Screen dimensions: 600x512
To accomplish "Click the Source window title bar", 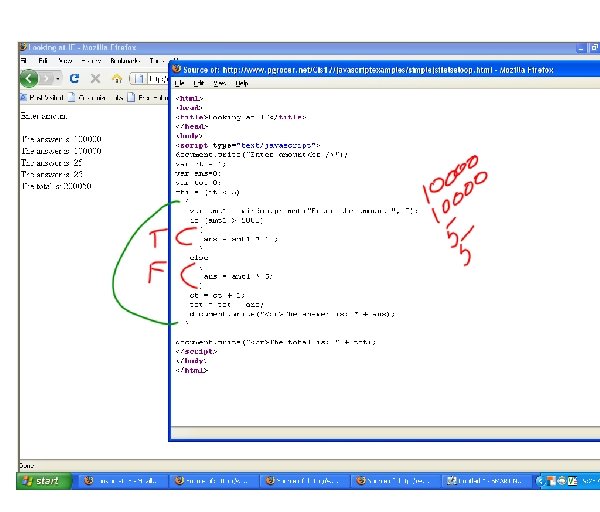I will (x=385, y=70).
